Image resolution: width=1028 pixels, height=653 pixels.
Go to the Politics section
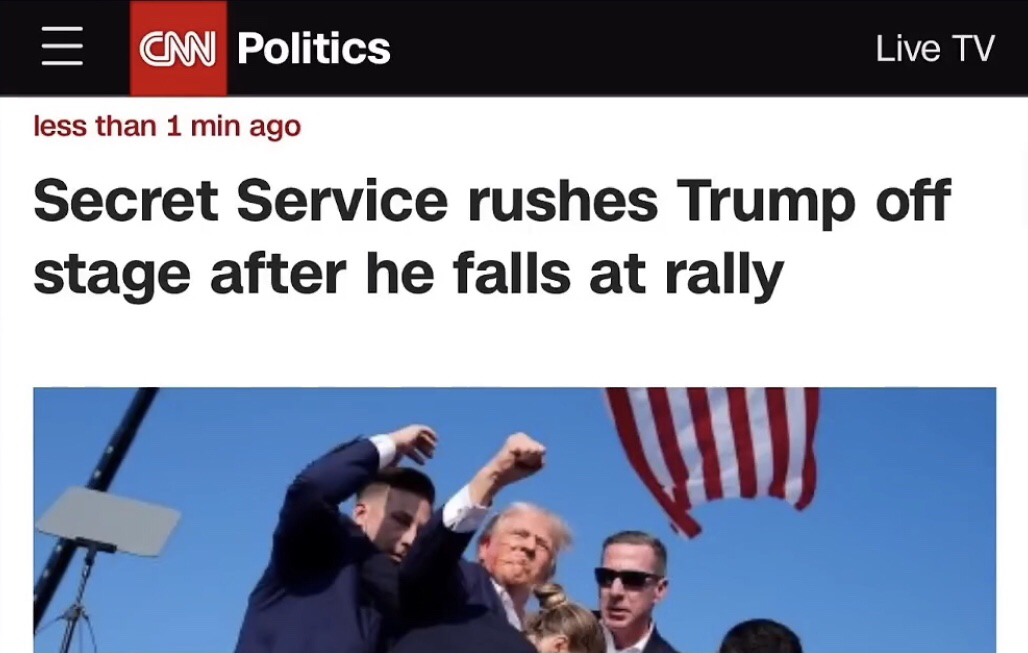[313, 49]
